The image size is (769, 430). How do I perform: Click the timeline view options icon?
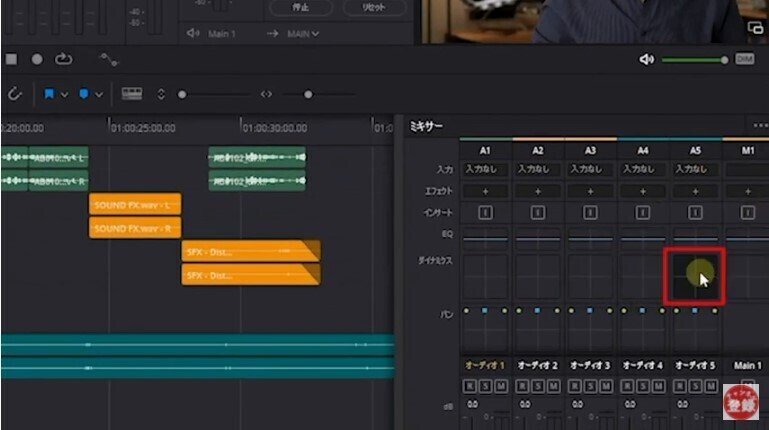[x=132, y=94]
